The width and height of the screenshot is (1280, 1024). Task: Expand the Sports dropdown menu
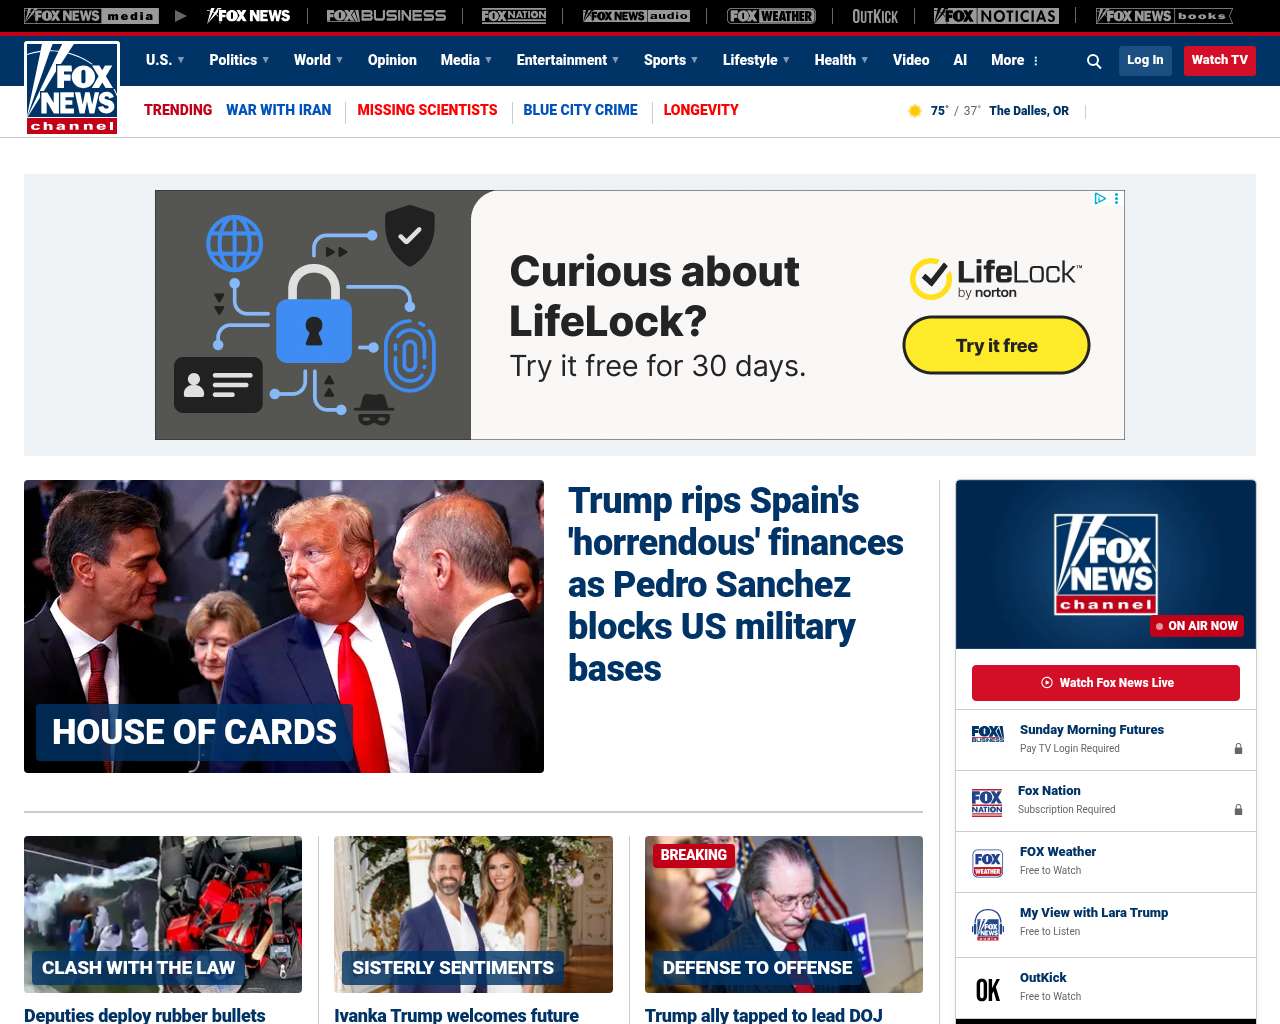pos(671,60)
